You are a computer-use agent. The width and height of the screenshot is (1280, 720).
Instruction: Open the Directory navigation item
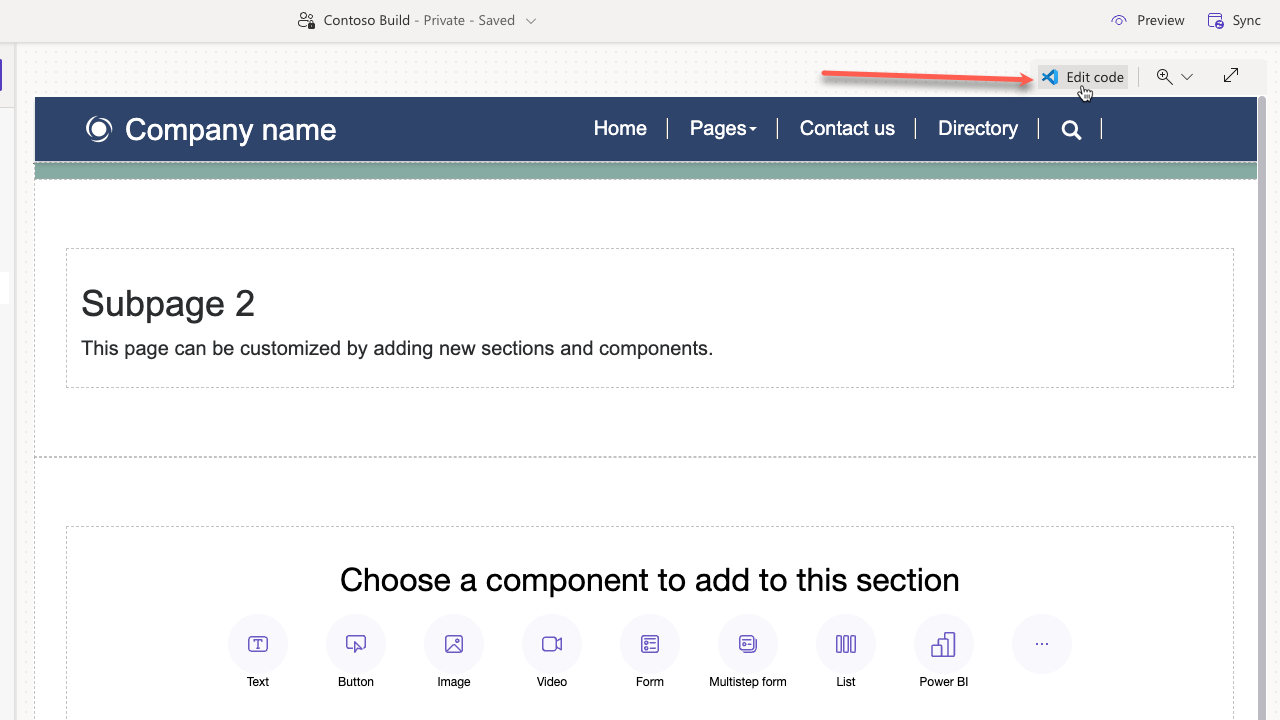pos(977,128)
